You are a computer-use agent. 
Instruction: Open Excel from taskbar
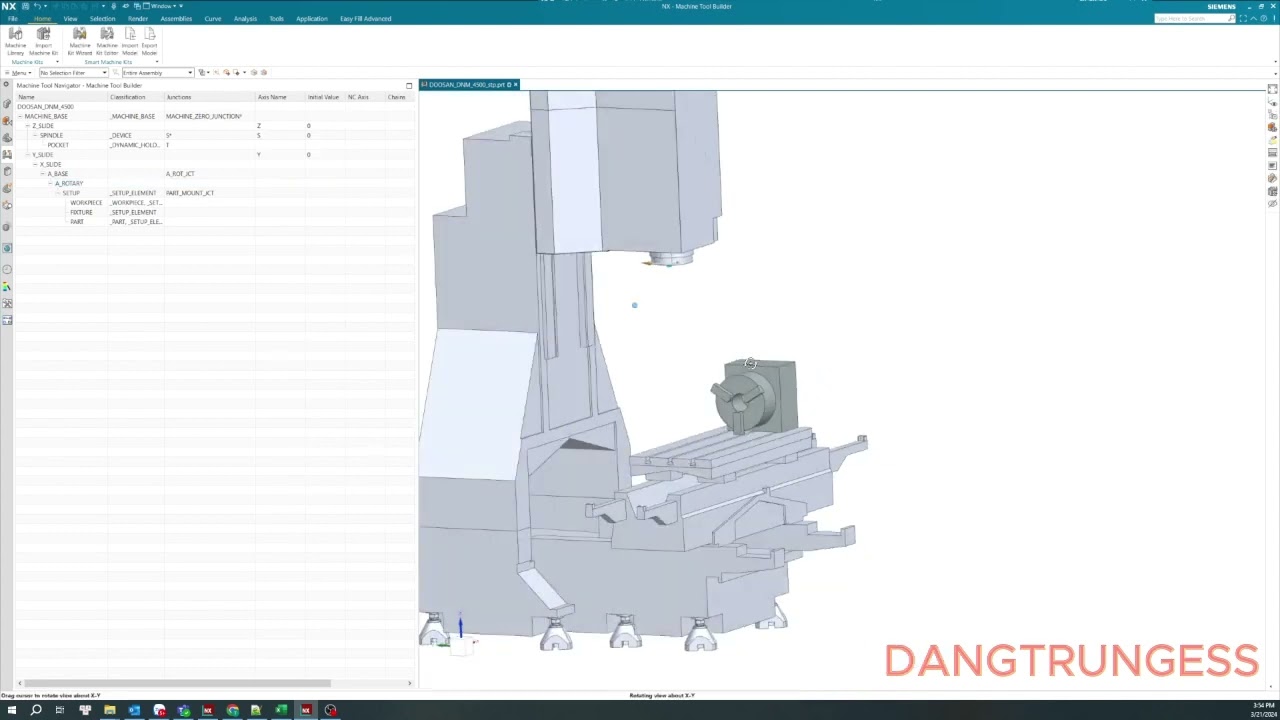(281, 710)
